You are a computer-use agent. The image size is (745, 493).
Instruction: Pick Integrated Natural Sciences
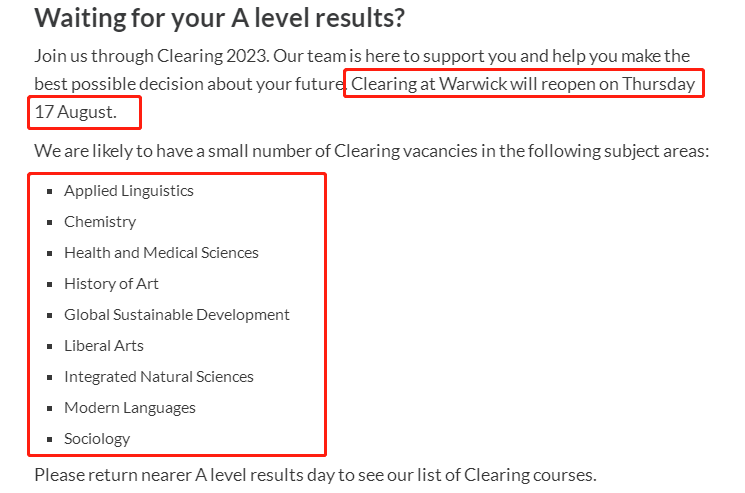coord(159,377)
